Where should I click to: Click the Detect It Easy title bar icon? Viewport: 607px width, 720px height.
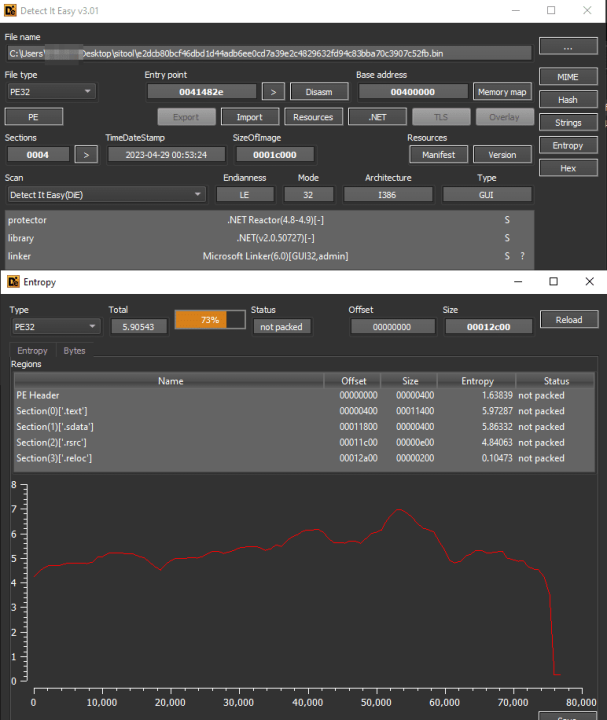point(10,10)
